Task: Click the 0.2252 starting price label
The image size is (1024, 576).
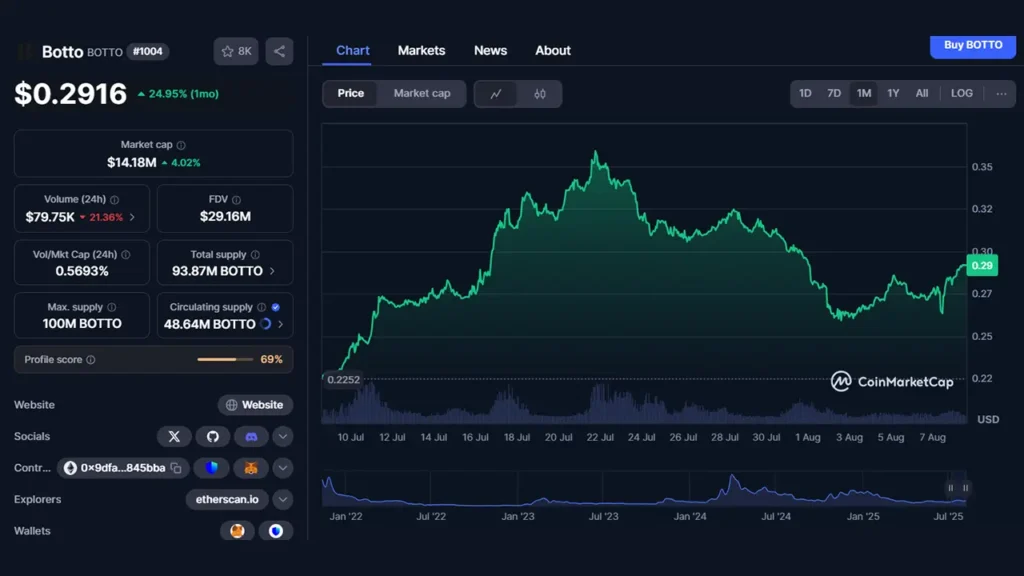Action: (x=344, y=379)
